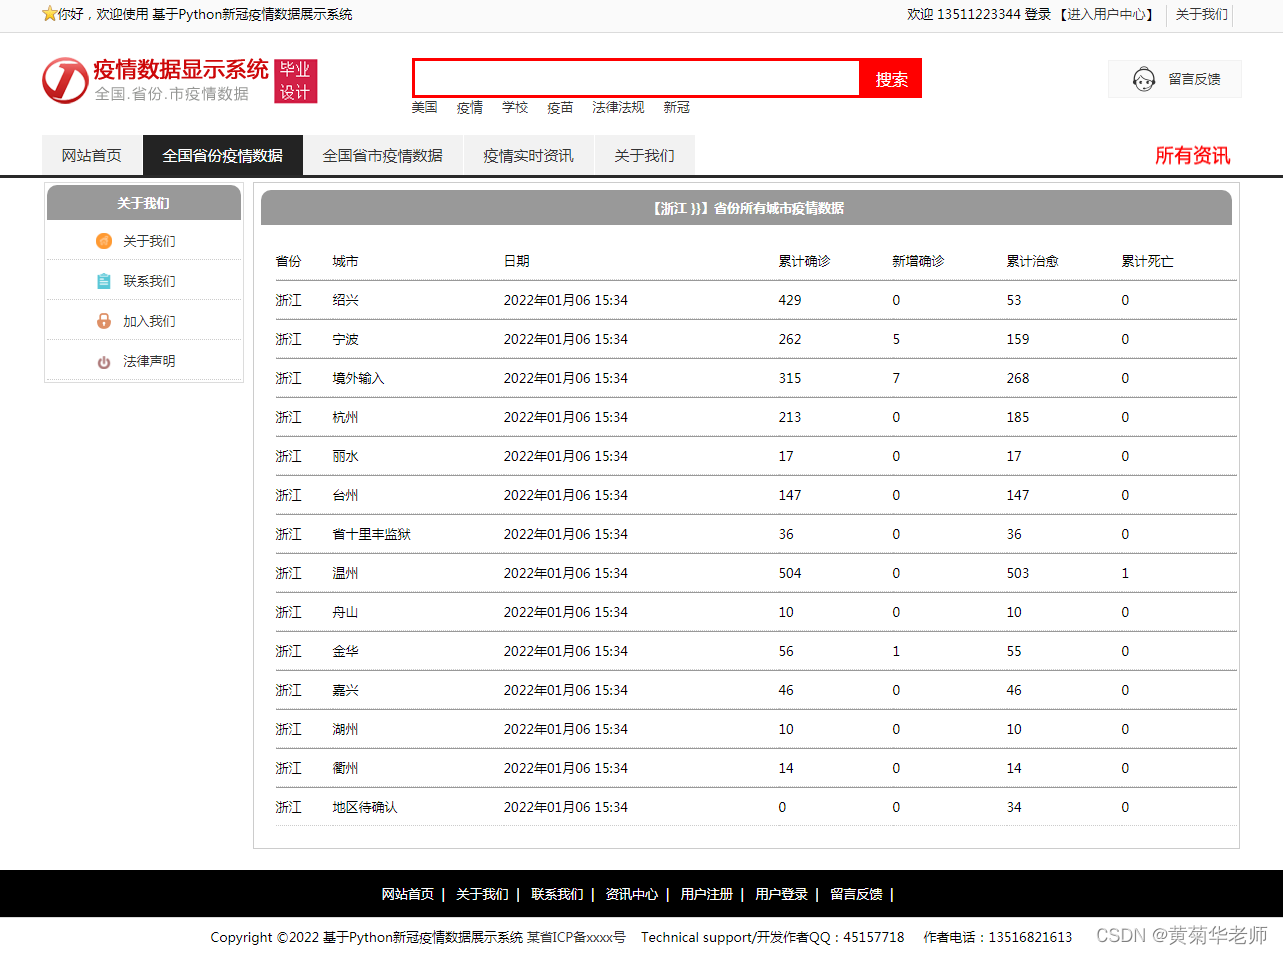Open the 关于我们 tab in the navigation bar

pyautogui.click(x=645, y=156)
